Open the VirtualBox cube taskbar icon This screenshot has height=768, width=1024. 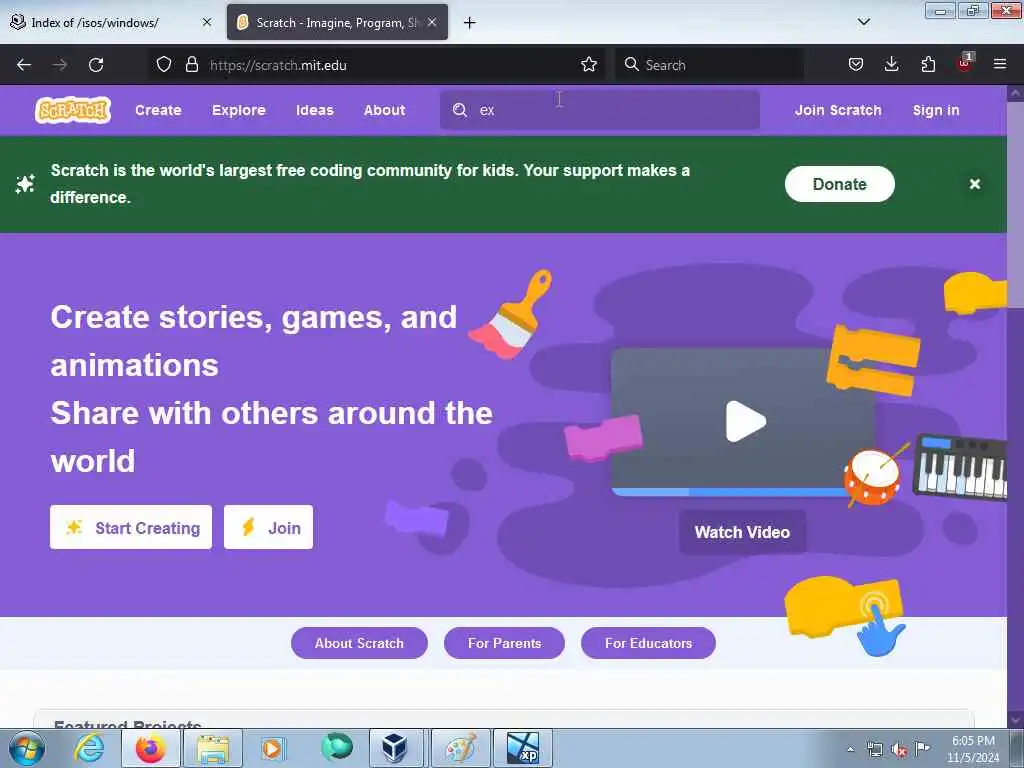[394, 749]
